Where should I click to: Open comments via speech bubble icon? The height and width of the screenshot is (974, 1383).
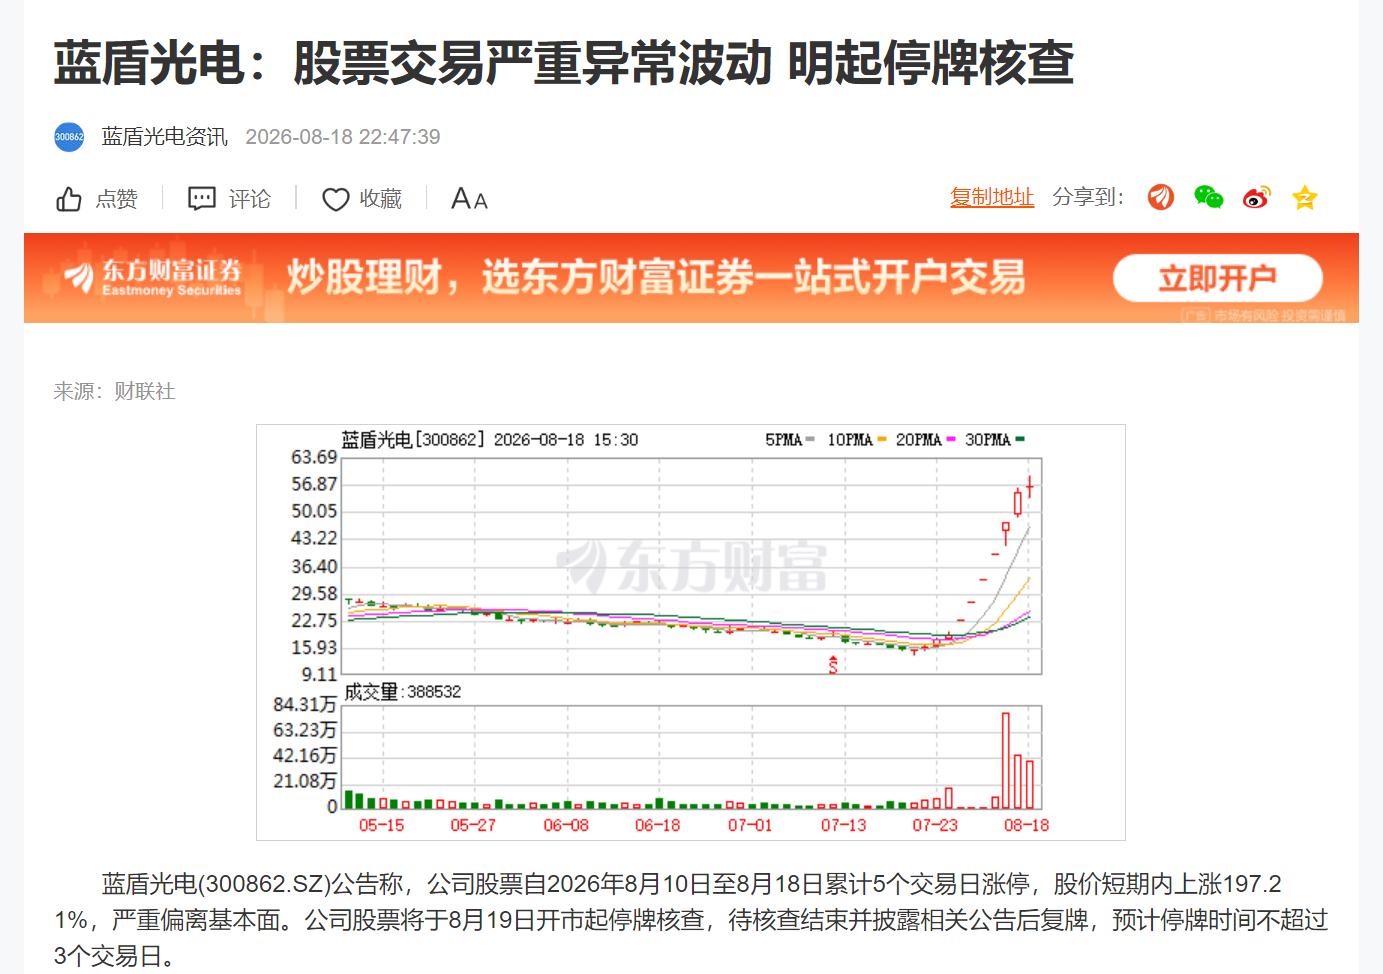point(202,199)
